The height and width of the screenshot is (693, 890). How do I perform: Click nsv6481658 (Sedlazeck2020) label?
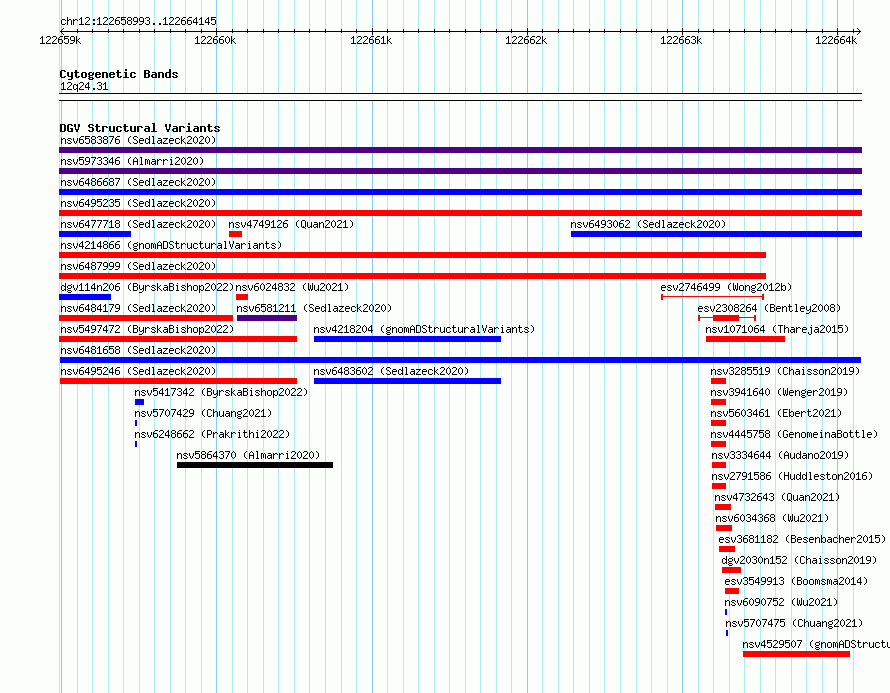pyautogui.click(x=138, y=350)
